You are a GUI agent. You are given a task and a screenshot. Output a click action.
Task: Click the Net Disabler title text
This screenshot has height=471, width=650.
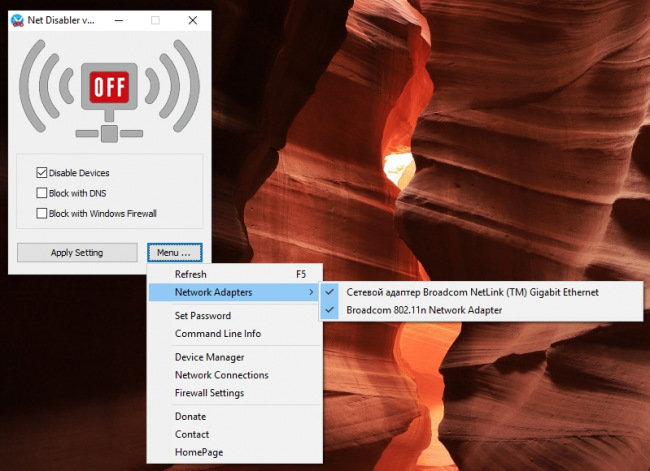click(x=61, y=20)
